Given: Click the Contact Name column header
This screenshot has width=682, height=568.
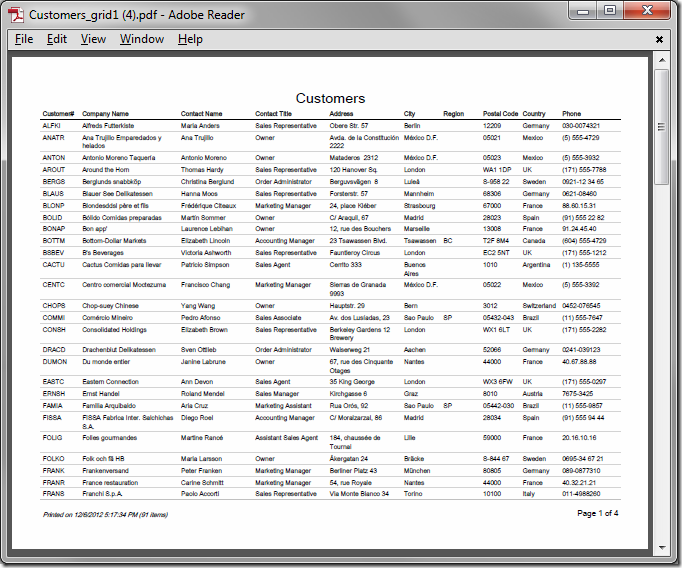Looking at the screenshot, I should (x=201, y=114).
